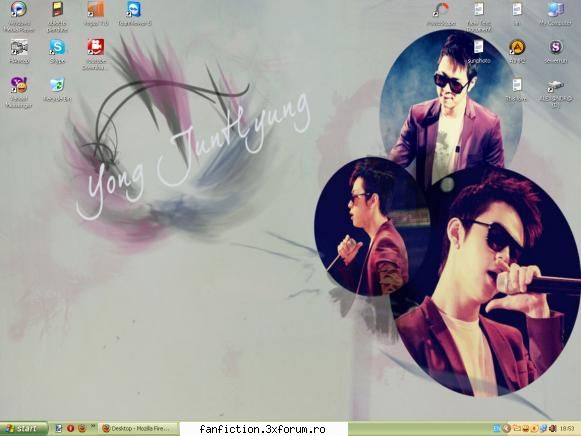Open the red YouTube Downloader shortcut

tap(95, 54)
